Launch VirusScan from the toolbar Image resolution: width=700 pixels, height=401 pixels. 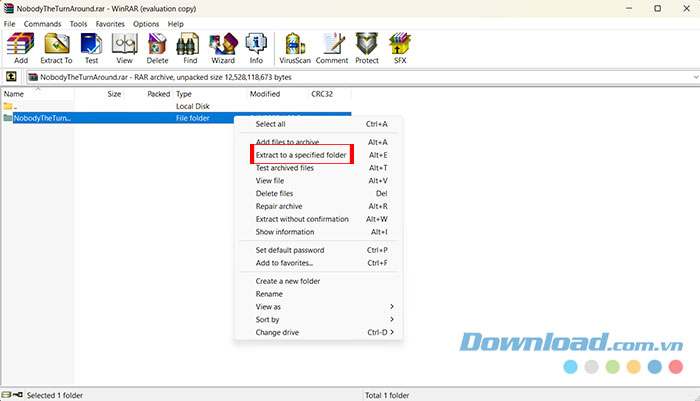[x=294, y=48]
